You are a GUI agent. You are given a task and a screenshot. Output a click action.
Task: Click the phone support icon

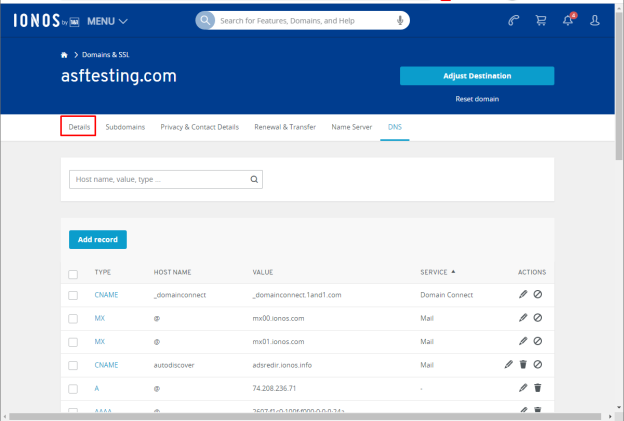(x=514, y=20)
